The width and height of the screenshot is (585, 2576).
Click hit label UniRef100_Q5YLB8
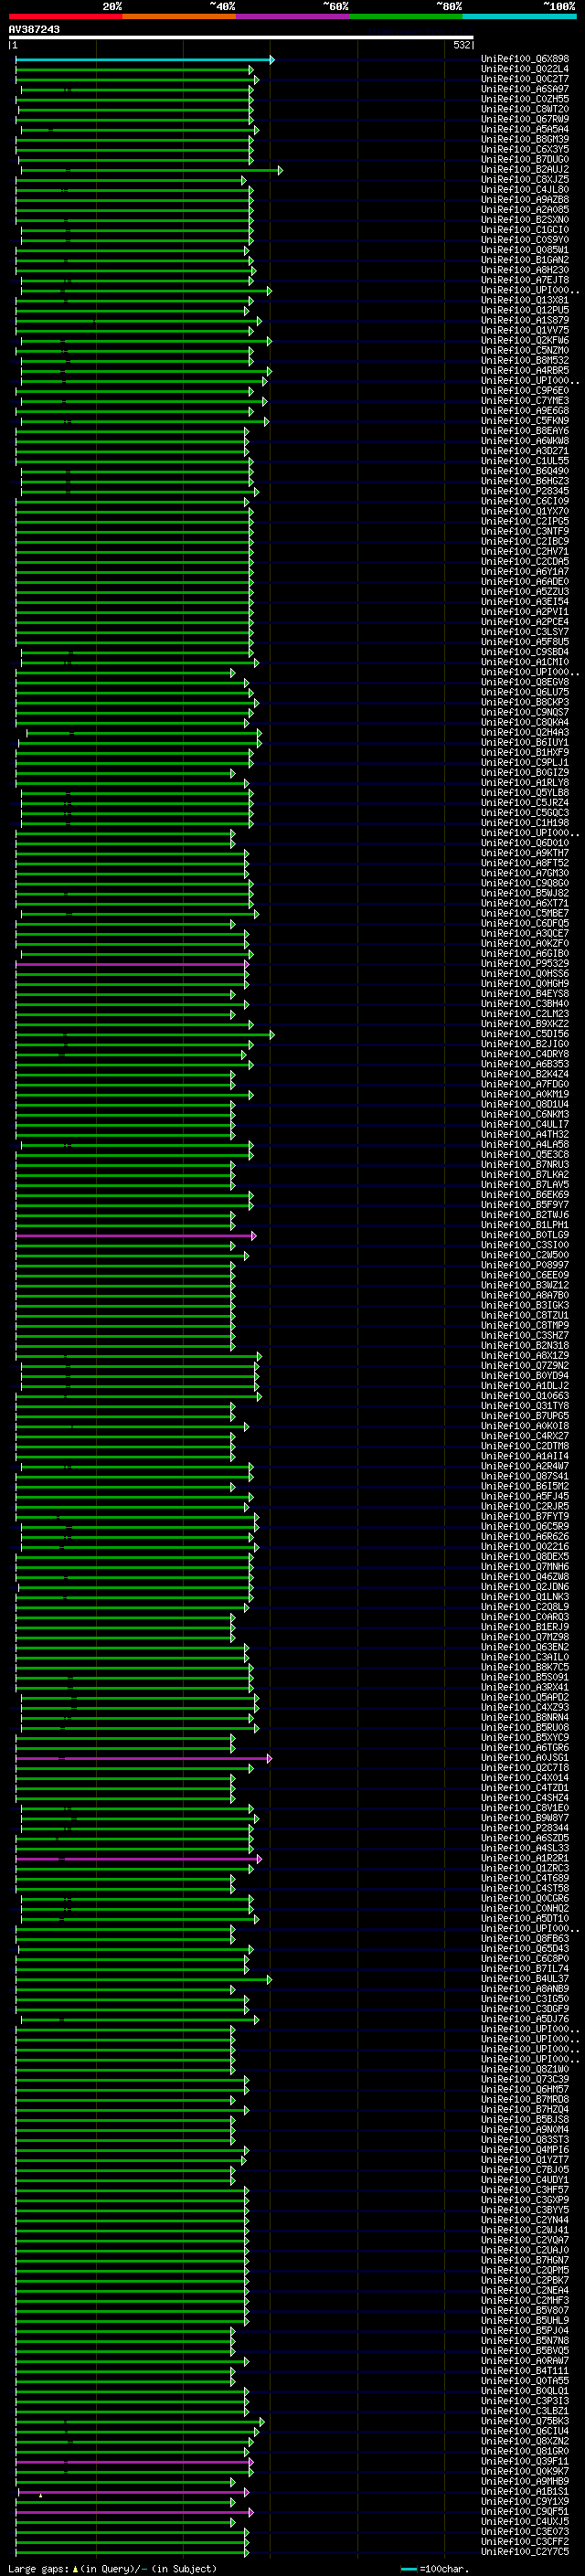click(x=525, y=792)
